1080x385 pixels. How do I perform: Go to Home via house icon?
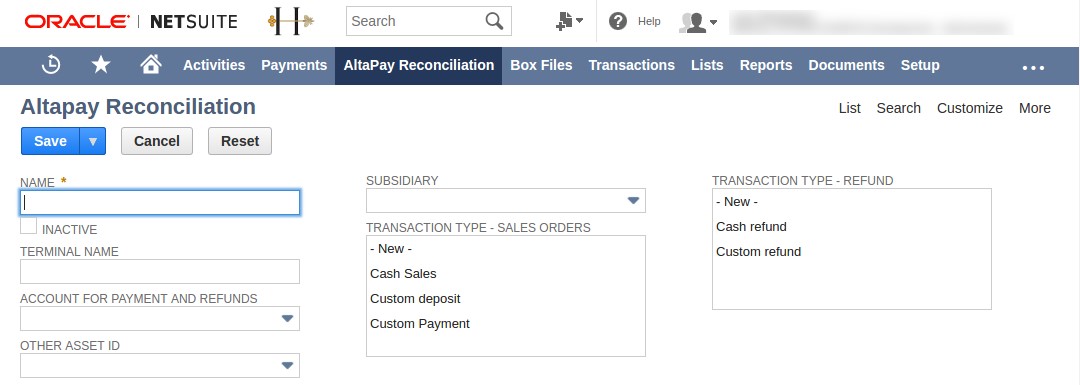(151, 64)
